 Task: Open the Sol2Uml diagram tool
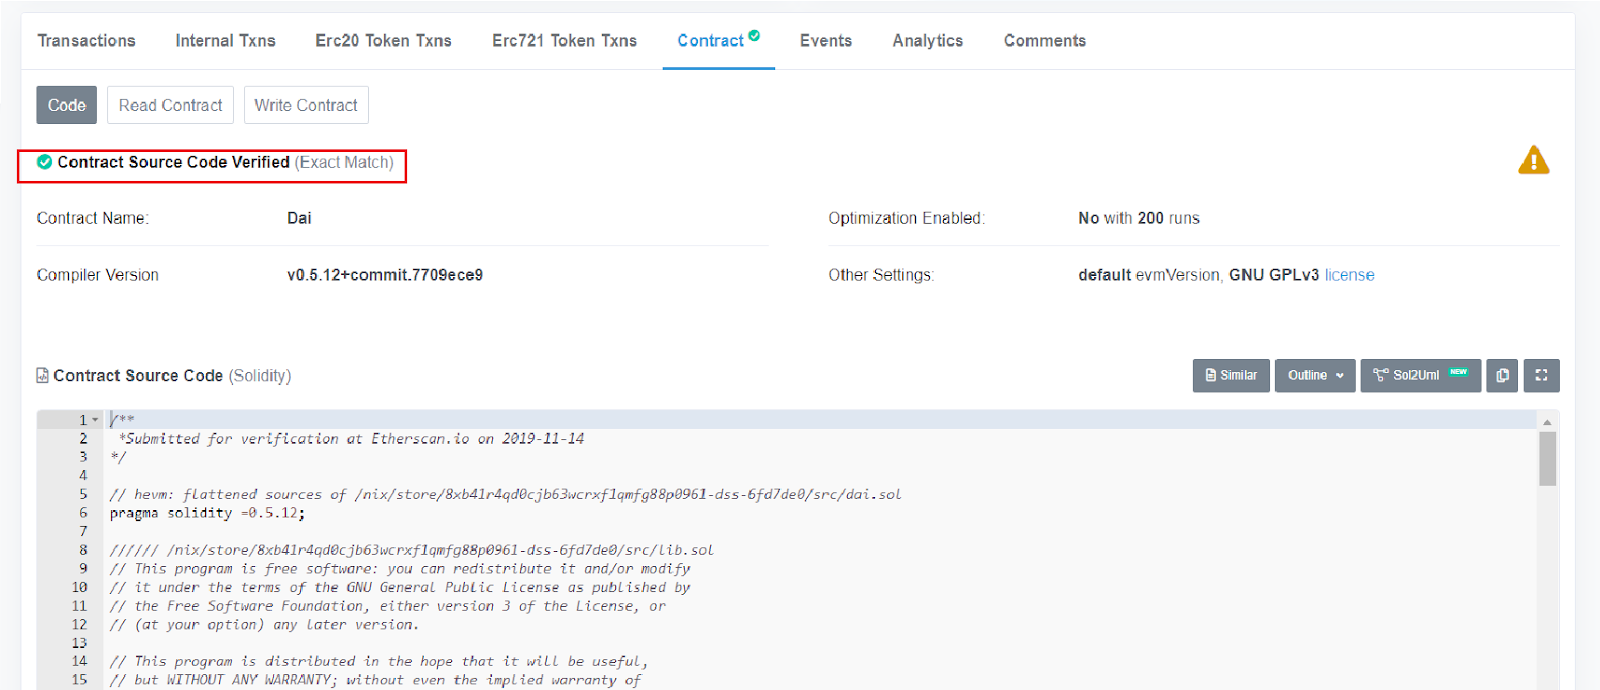click(1420, 375)
